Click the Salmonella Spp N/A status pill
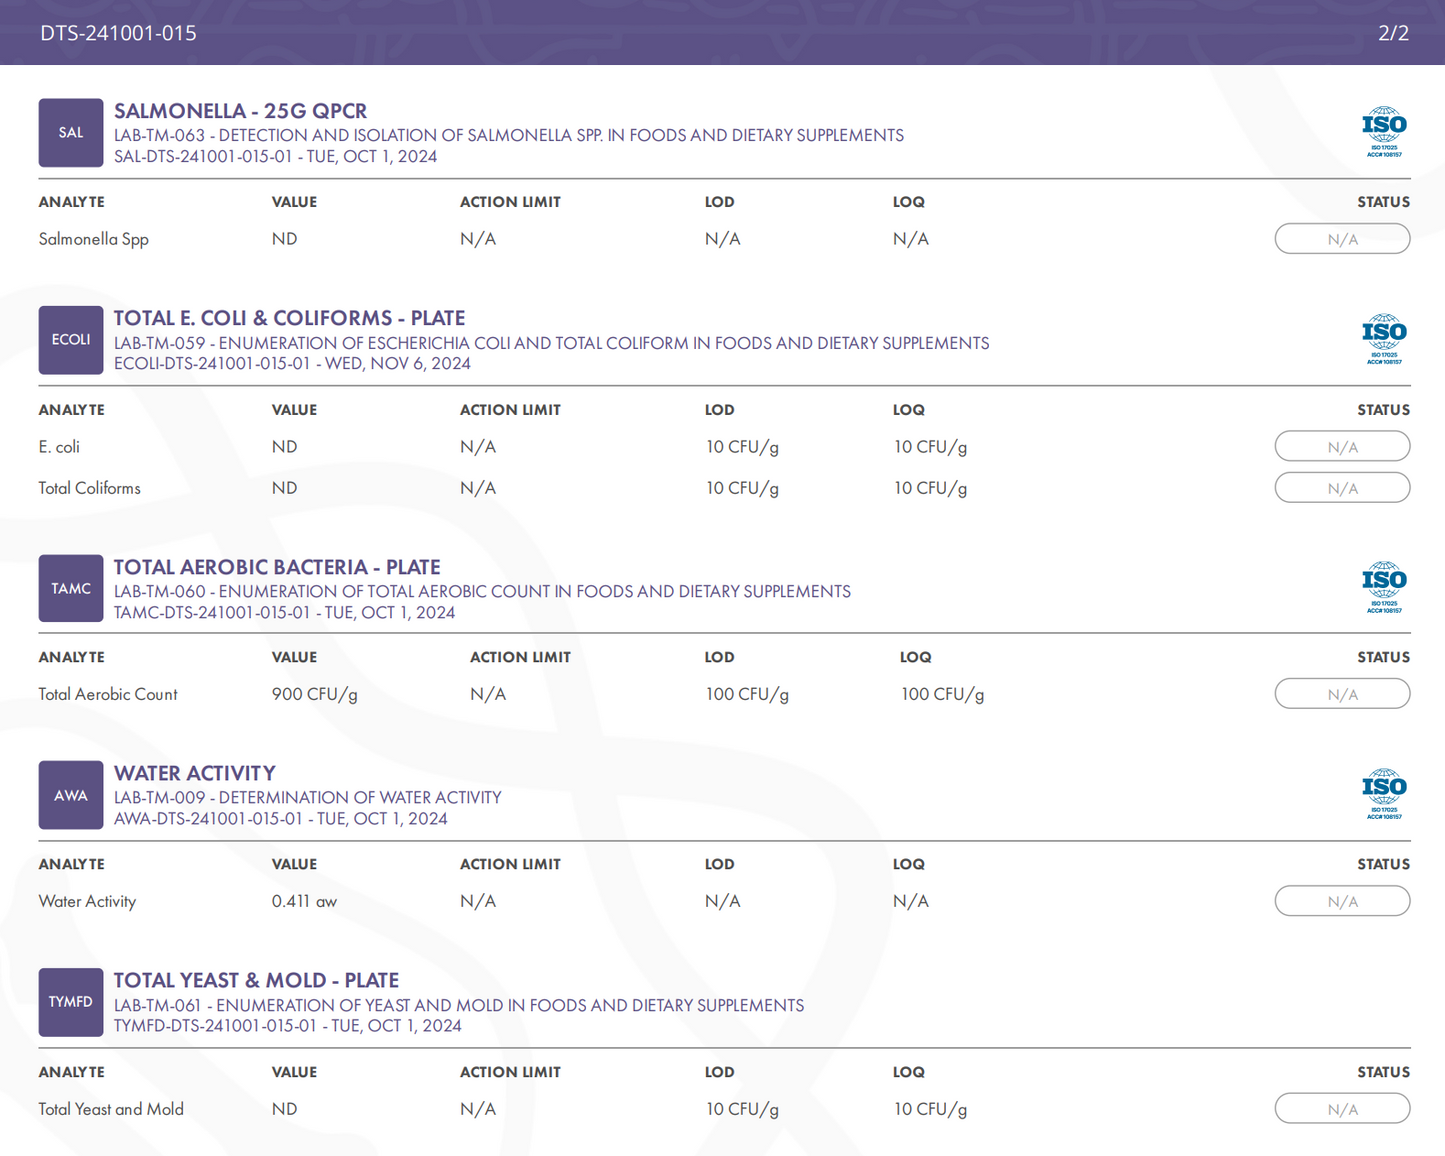1445x1156 pixels. [1342, 239]
